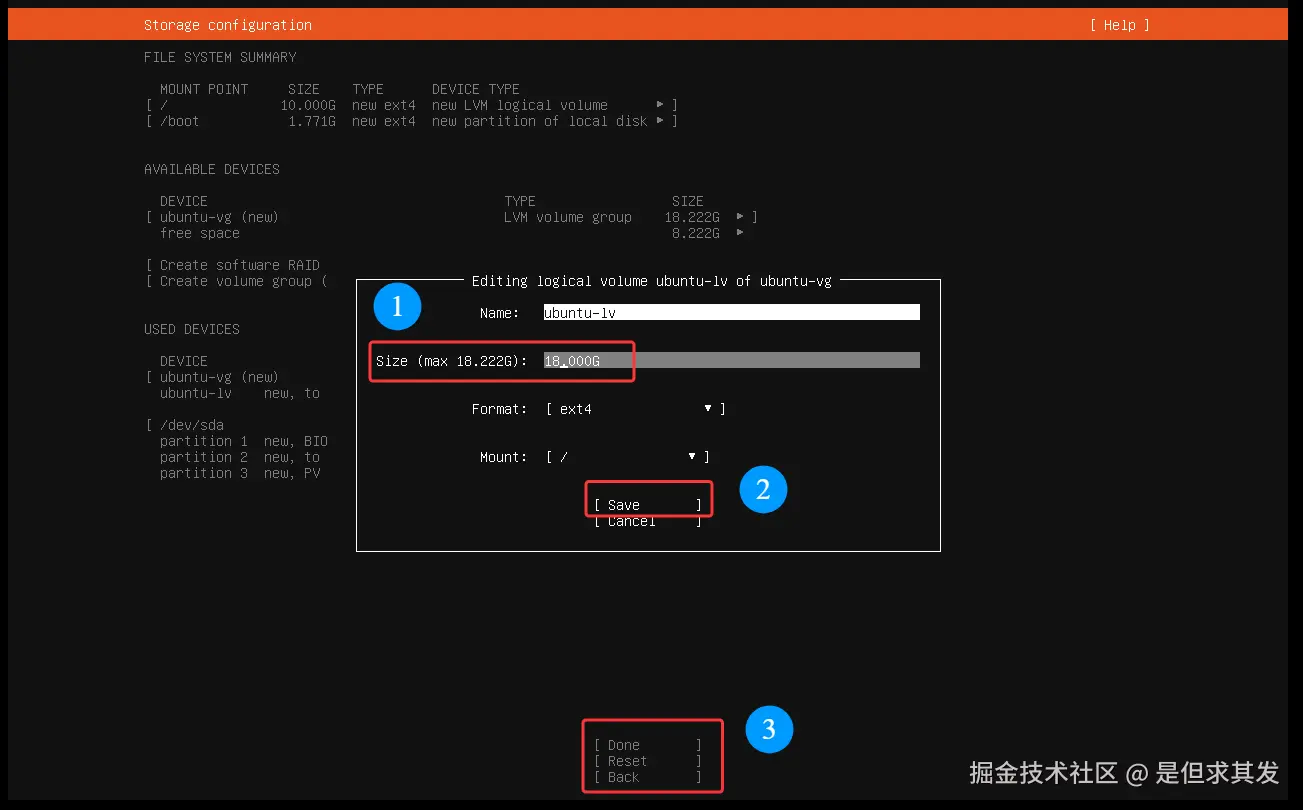
Task: Go Back from storage configuration
Action: coord(651,776)
